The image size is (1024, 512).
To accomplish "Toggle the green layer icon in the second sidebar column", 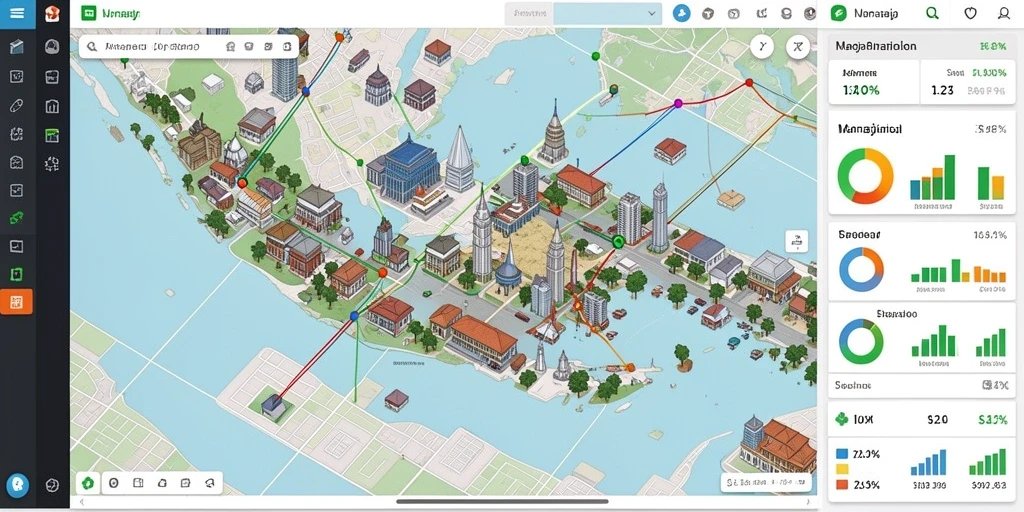I will click(x=52, y=135).
